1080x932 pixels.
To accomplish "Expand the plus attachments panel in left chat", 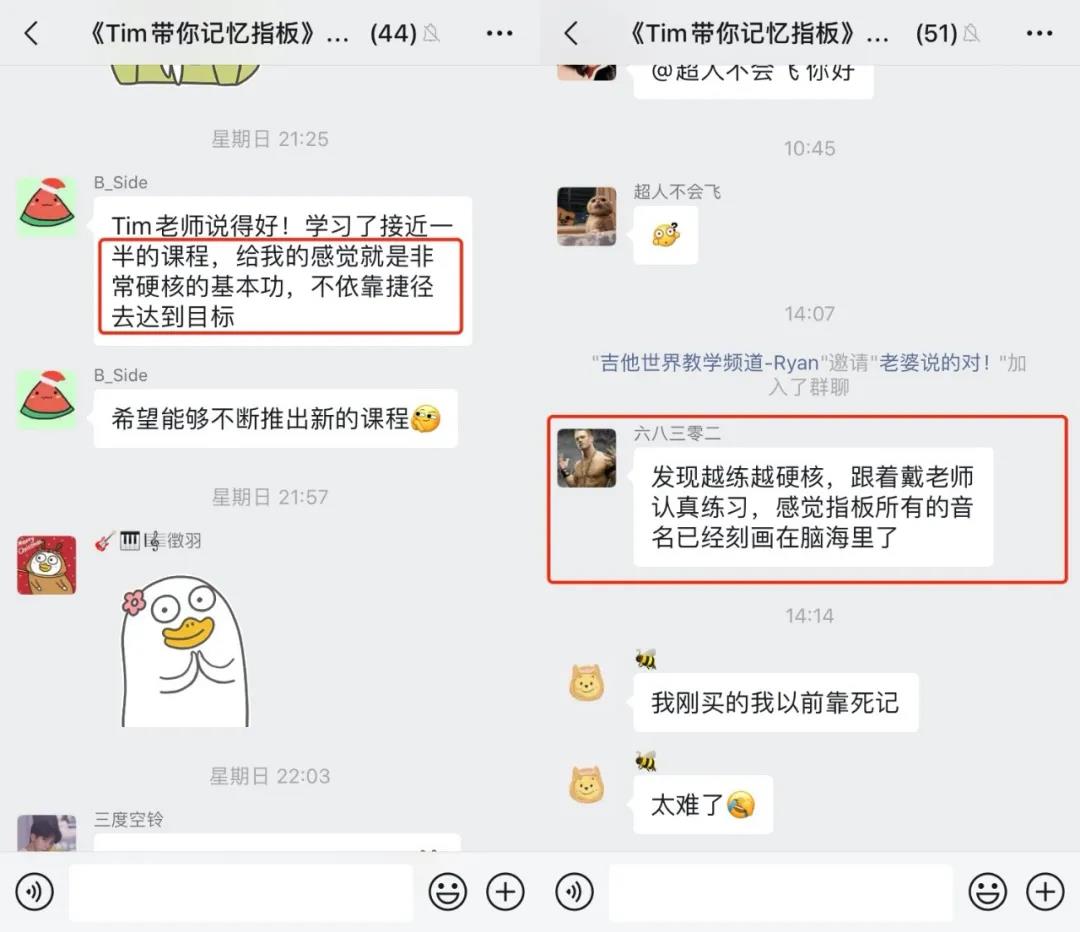I will (506, 891).
